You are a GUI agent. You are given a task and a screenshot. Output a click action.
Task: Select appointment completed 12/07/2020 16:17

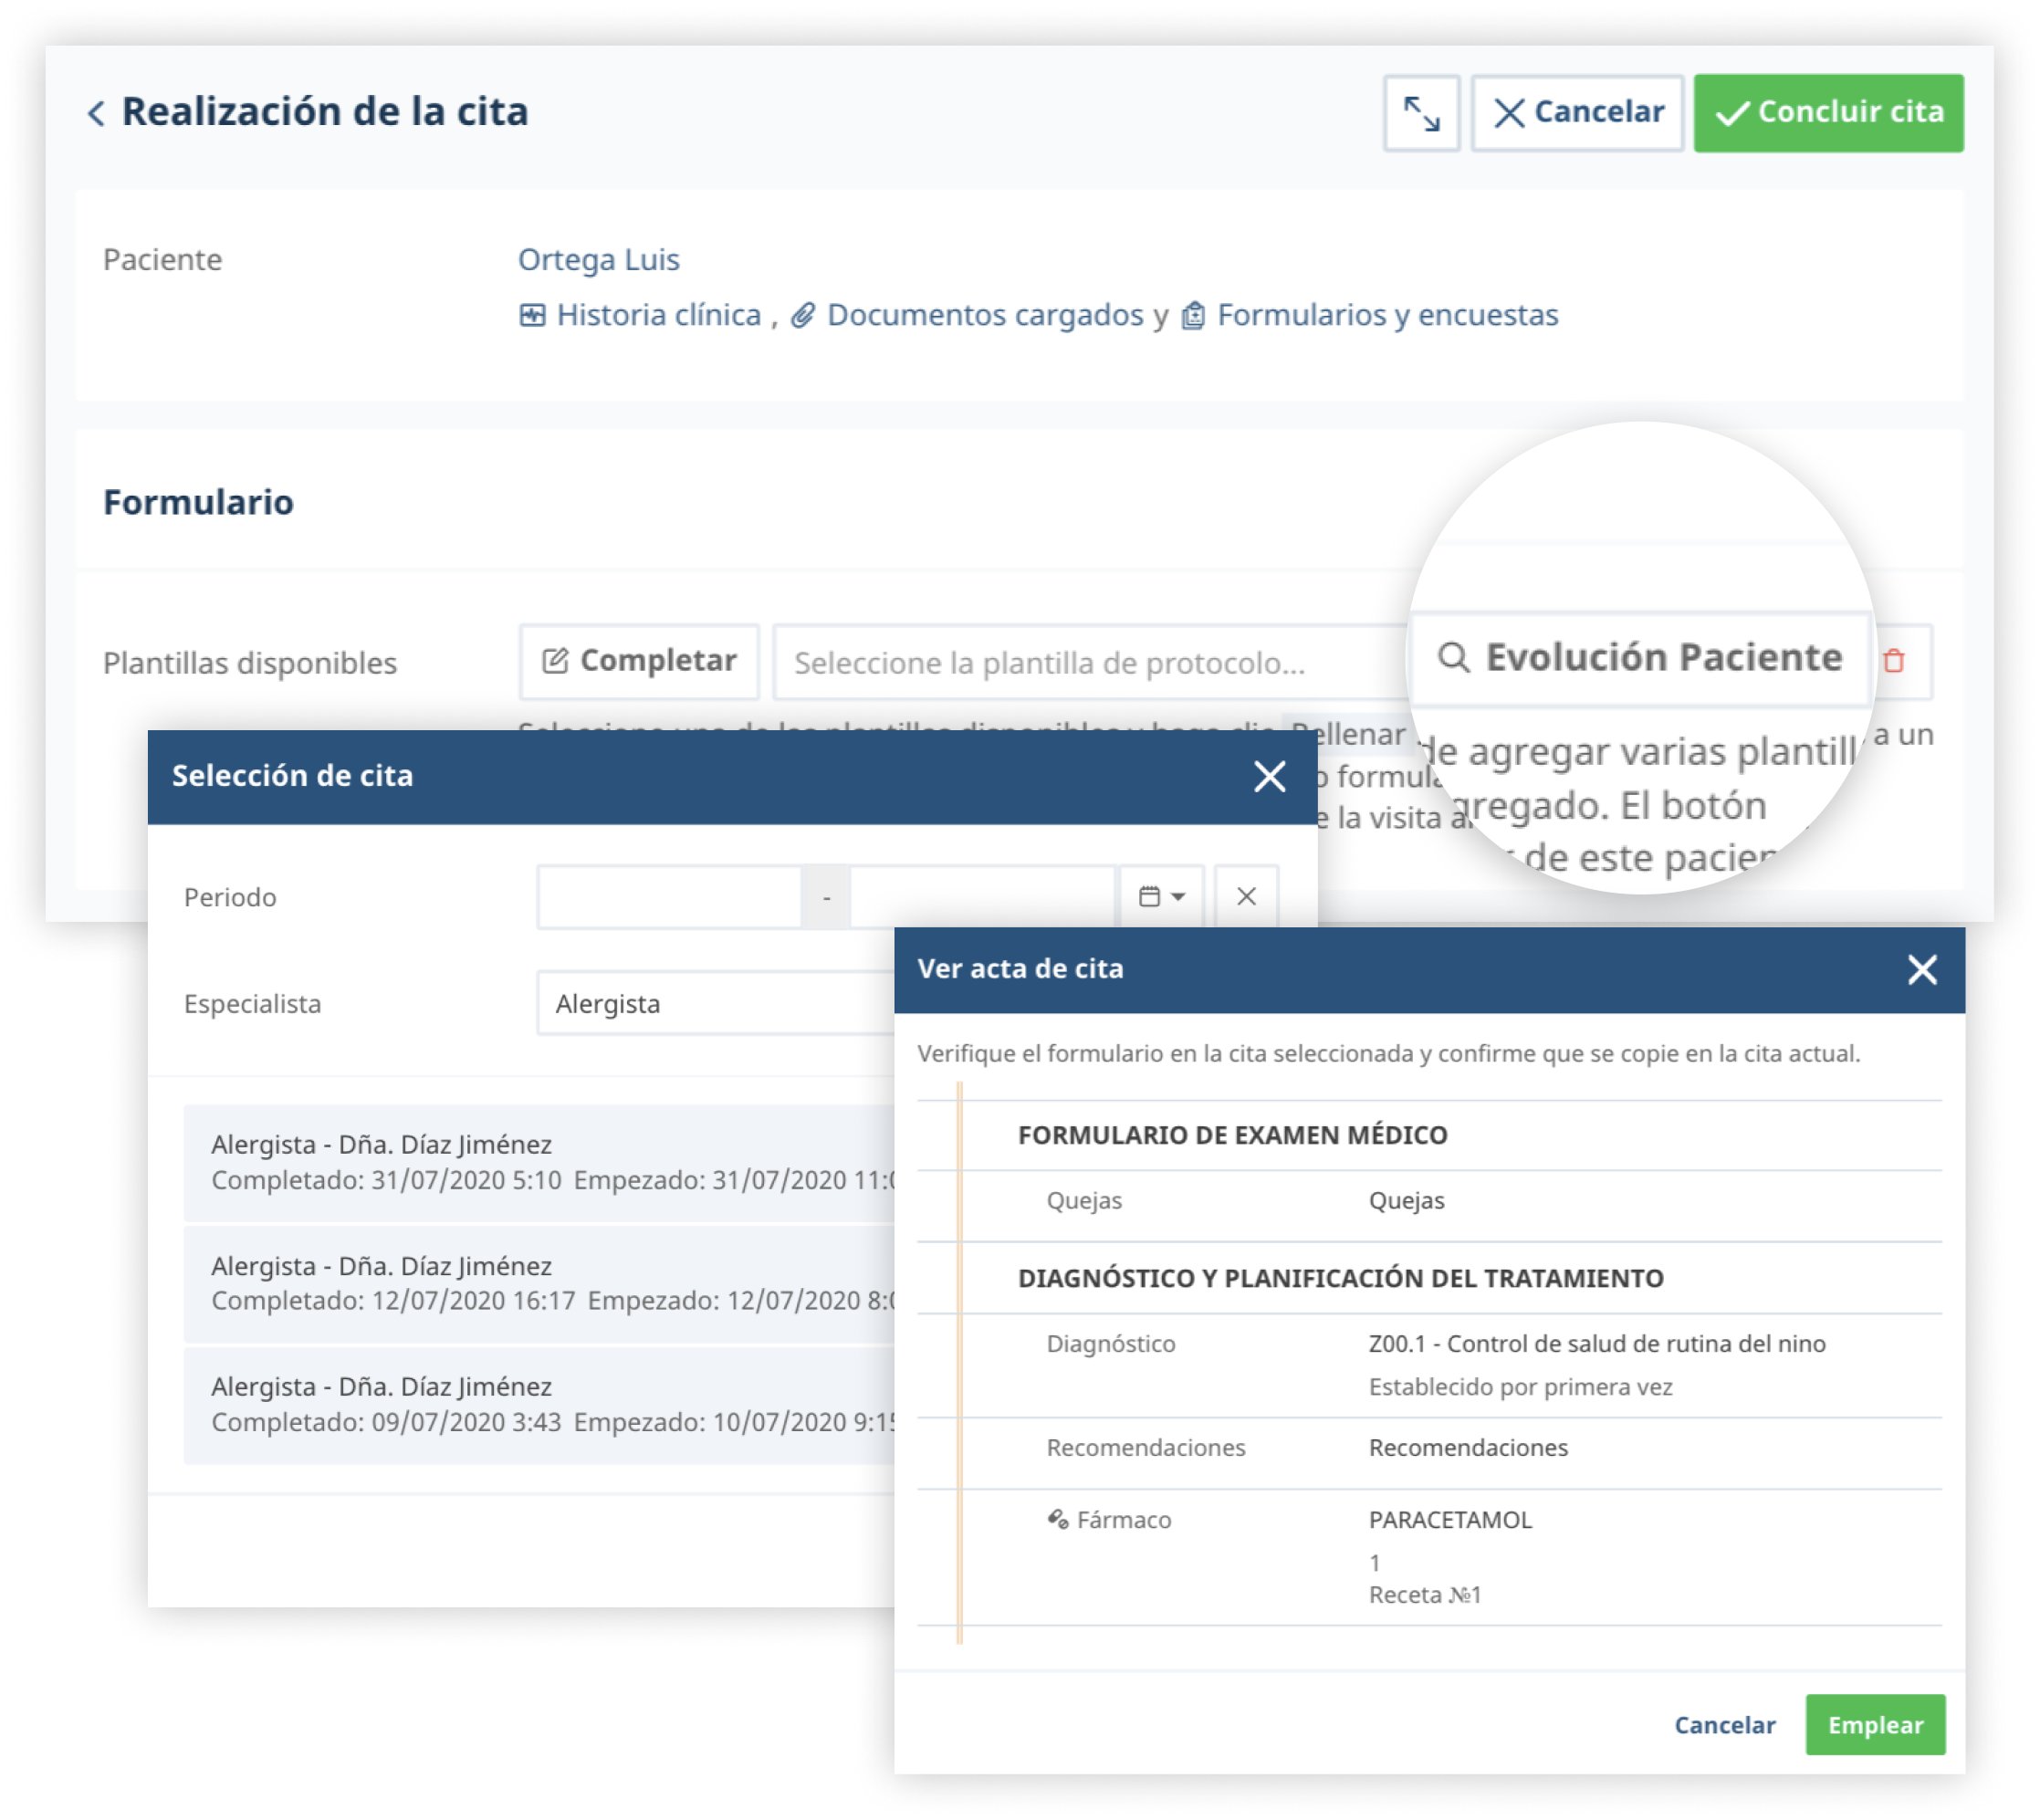540,1283
